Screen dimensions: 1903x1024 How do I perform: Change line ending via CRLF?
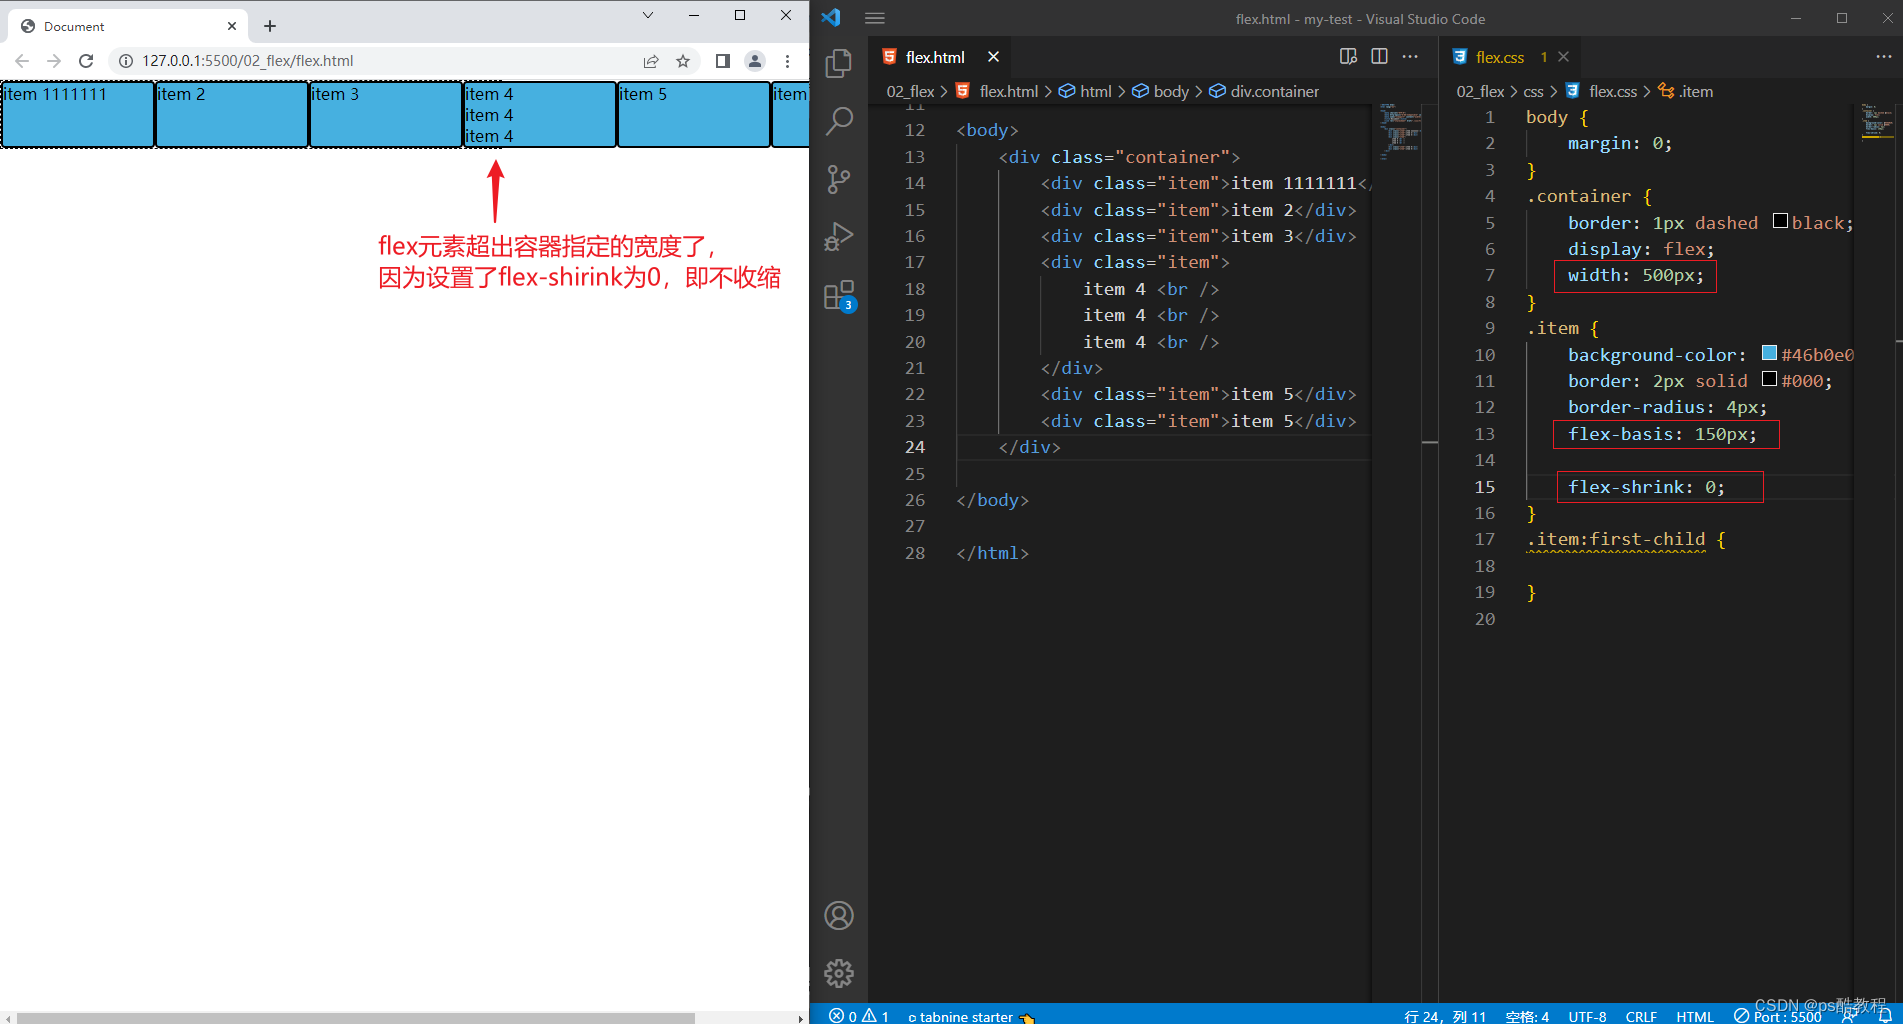[x=1641, y=1016]
